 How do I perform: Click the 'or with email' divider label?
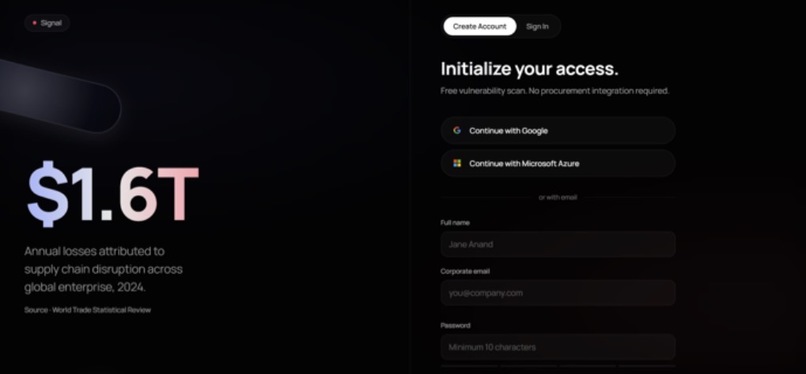pyautogui.click(x=558, y=197)
